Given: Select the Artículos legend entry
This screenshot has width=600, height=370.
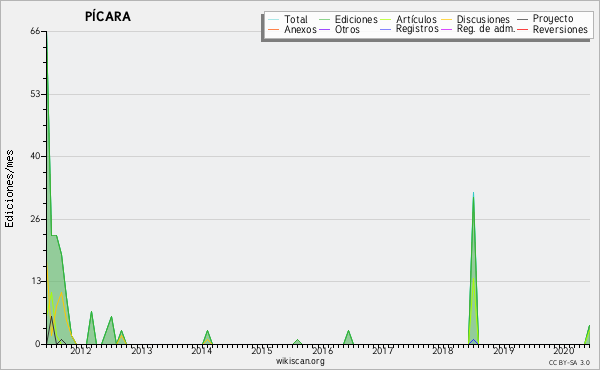Looking at the screenshot, I should click(416, 19).
